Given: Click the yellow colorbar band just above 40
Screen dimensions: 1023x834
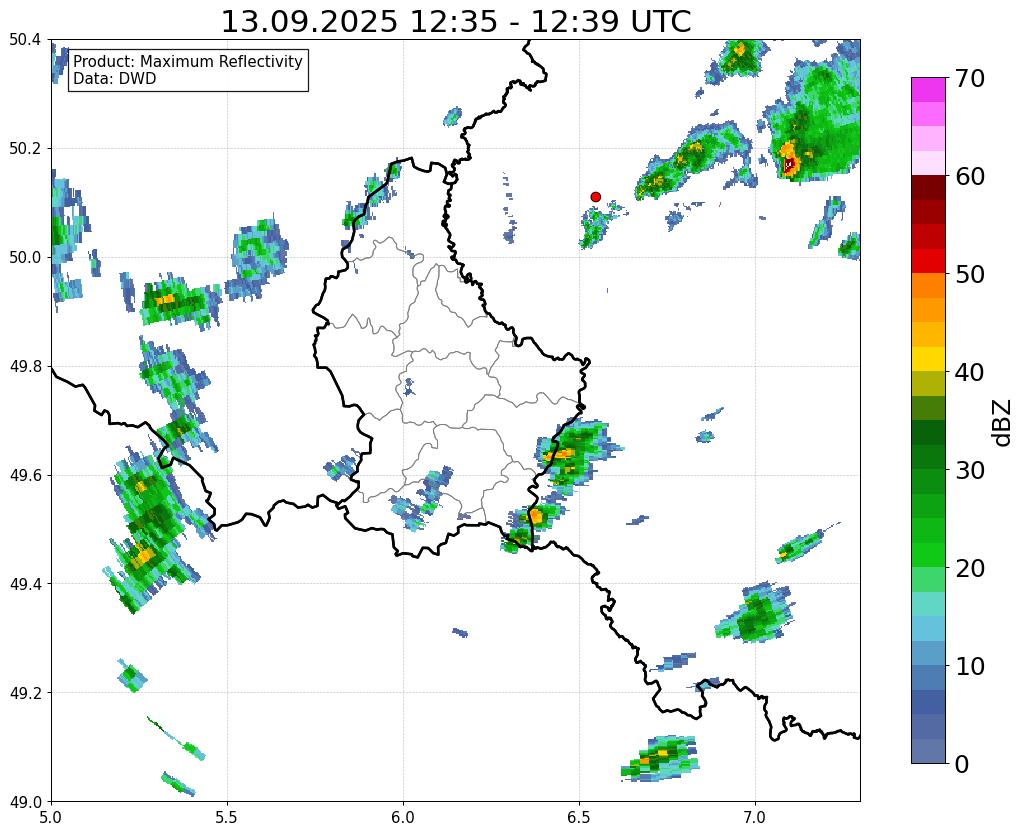Looking at the screenshot, I should coord(928,359).
